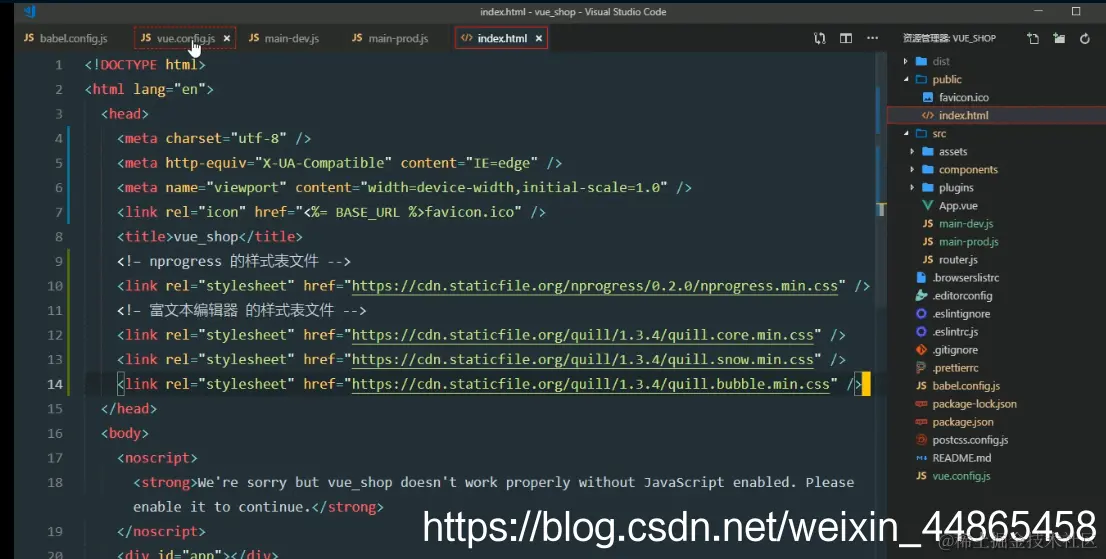Click the open changes compare icon
This screenshot has width=1106, height=559.
[820, 38]
